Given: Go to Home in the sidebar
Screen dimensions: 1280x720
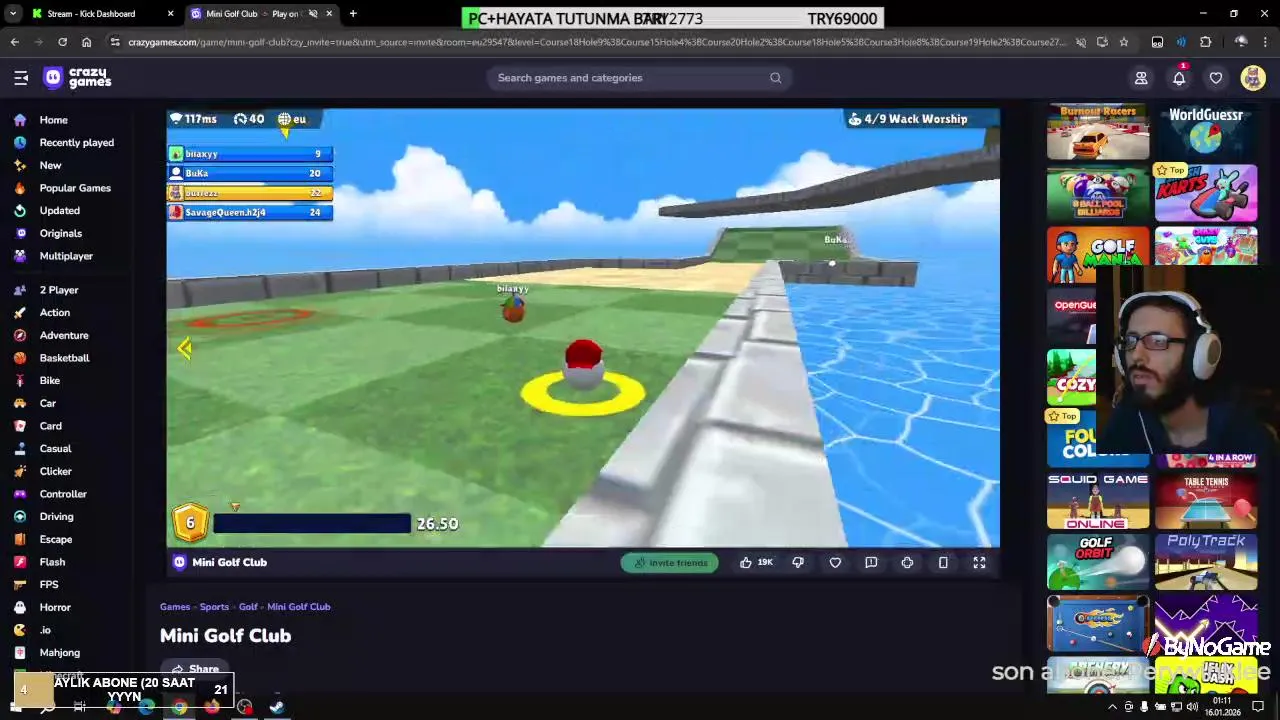Looking at the screenshot, I should [x=54, y=120].
